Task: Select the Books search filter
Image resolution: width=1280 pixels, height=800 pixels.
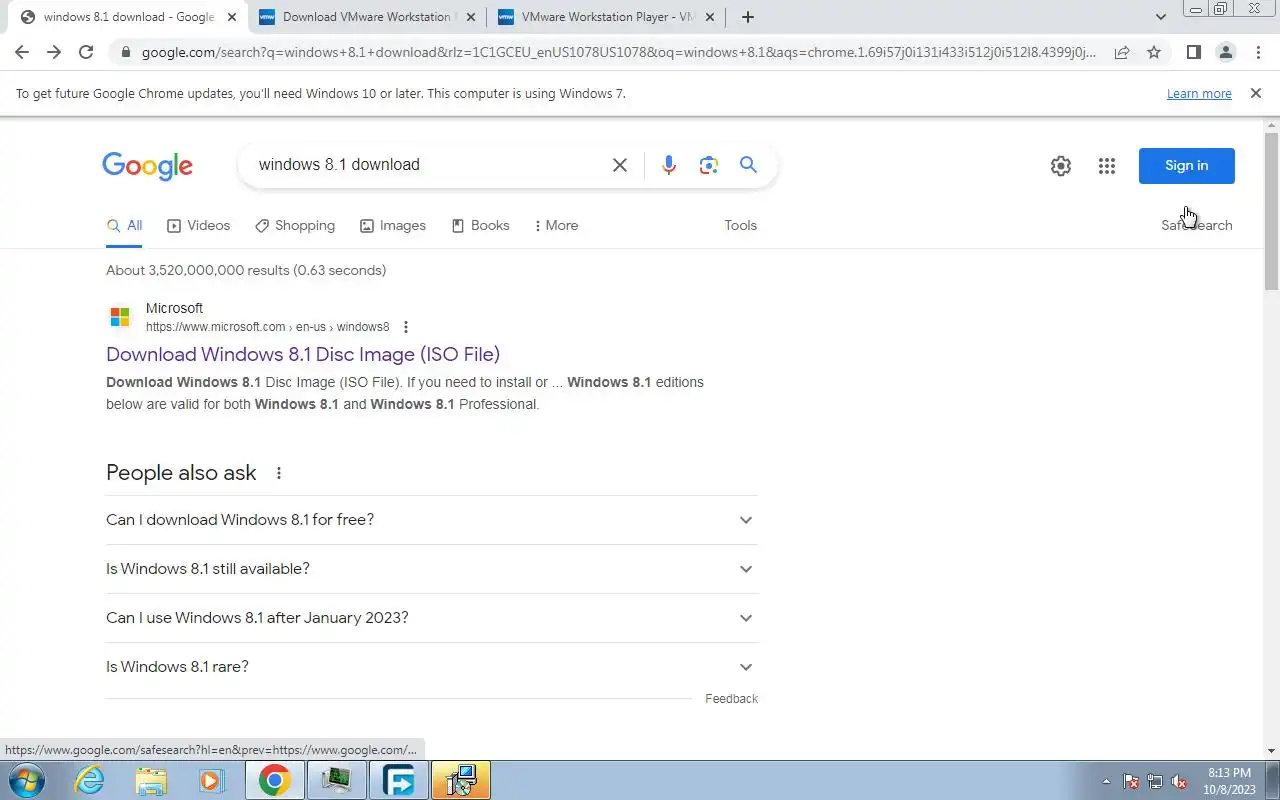Action: coord(480,226)
